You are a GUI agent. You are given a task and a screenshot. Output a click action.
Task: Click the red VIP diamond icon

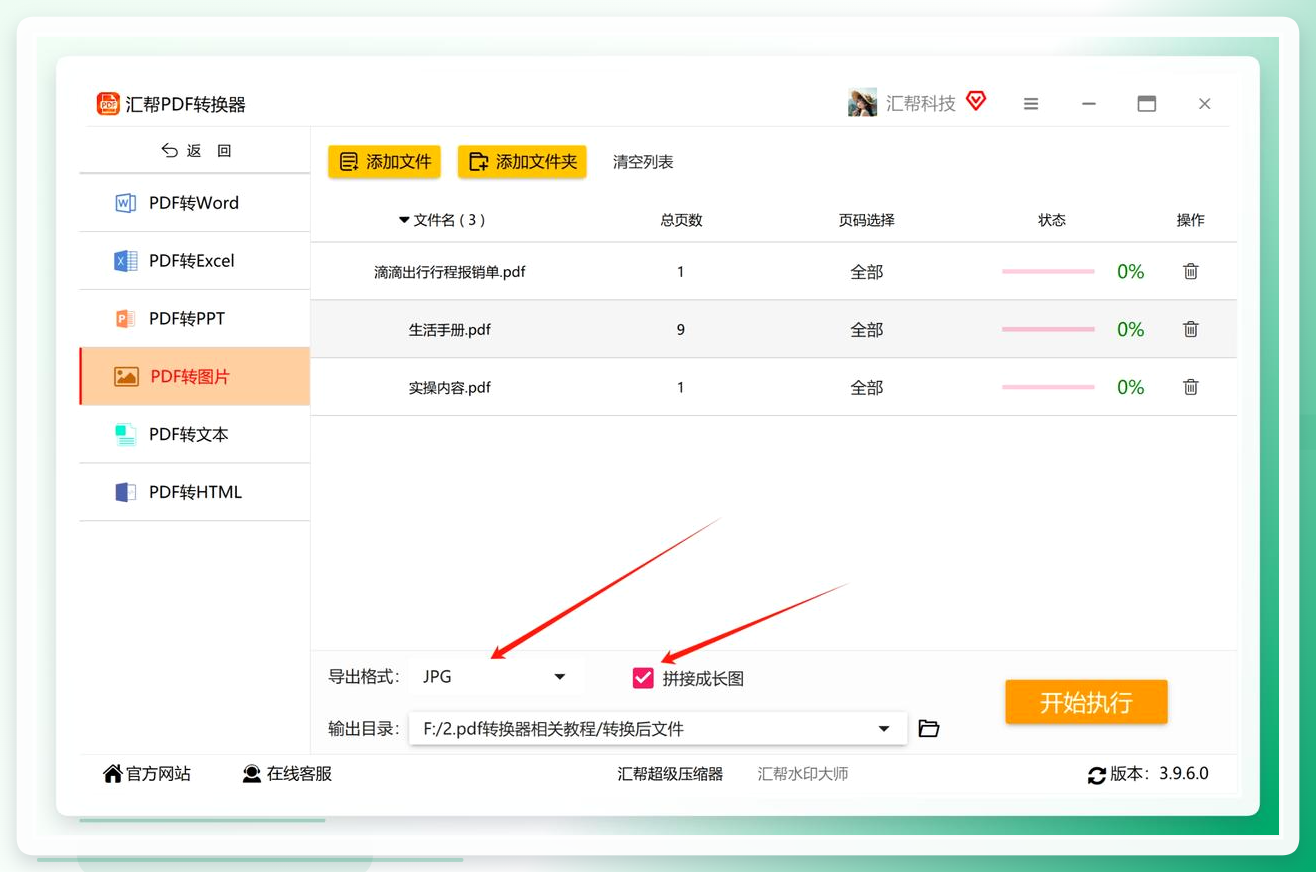(x=976, y=101)
